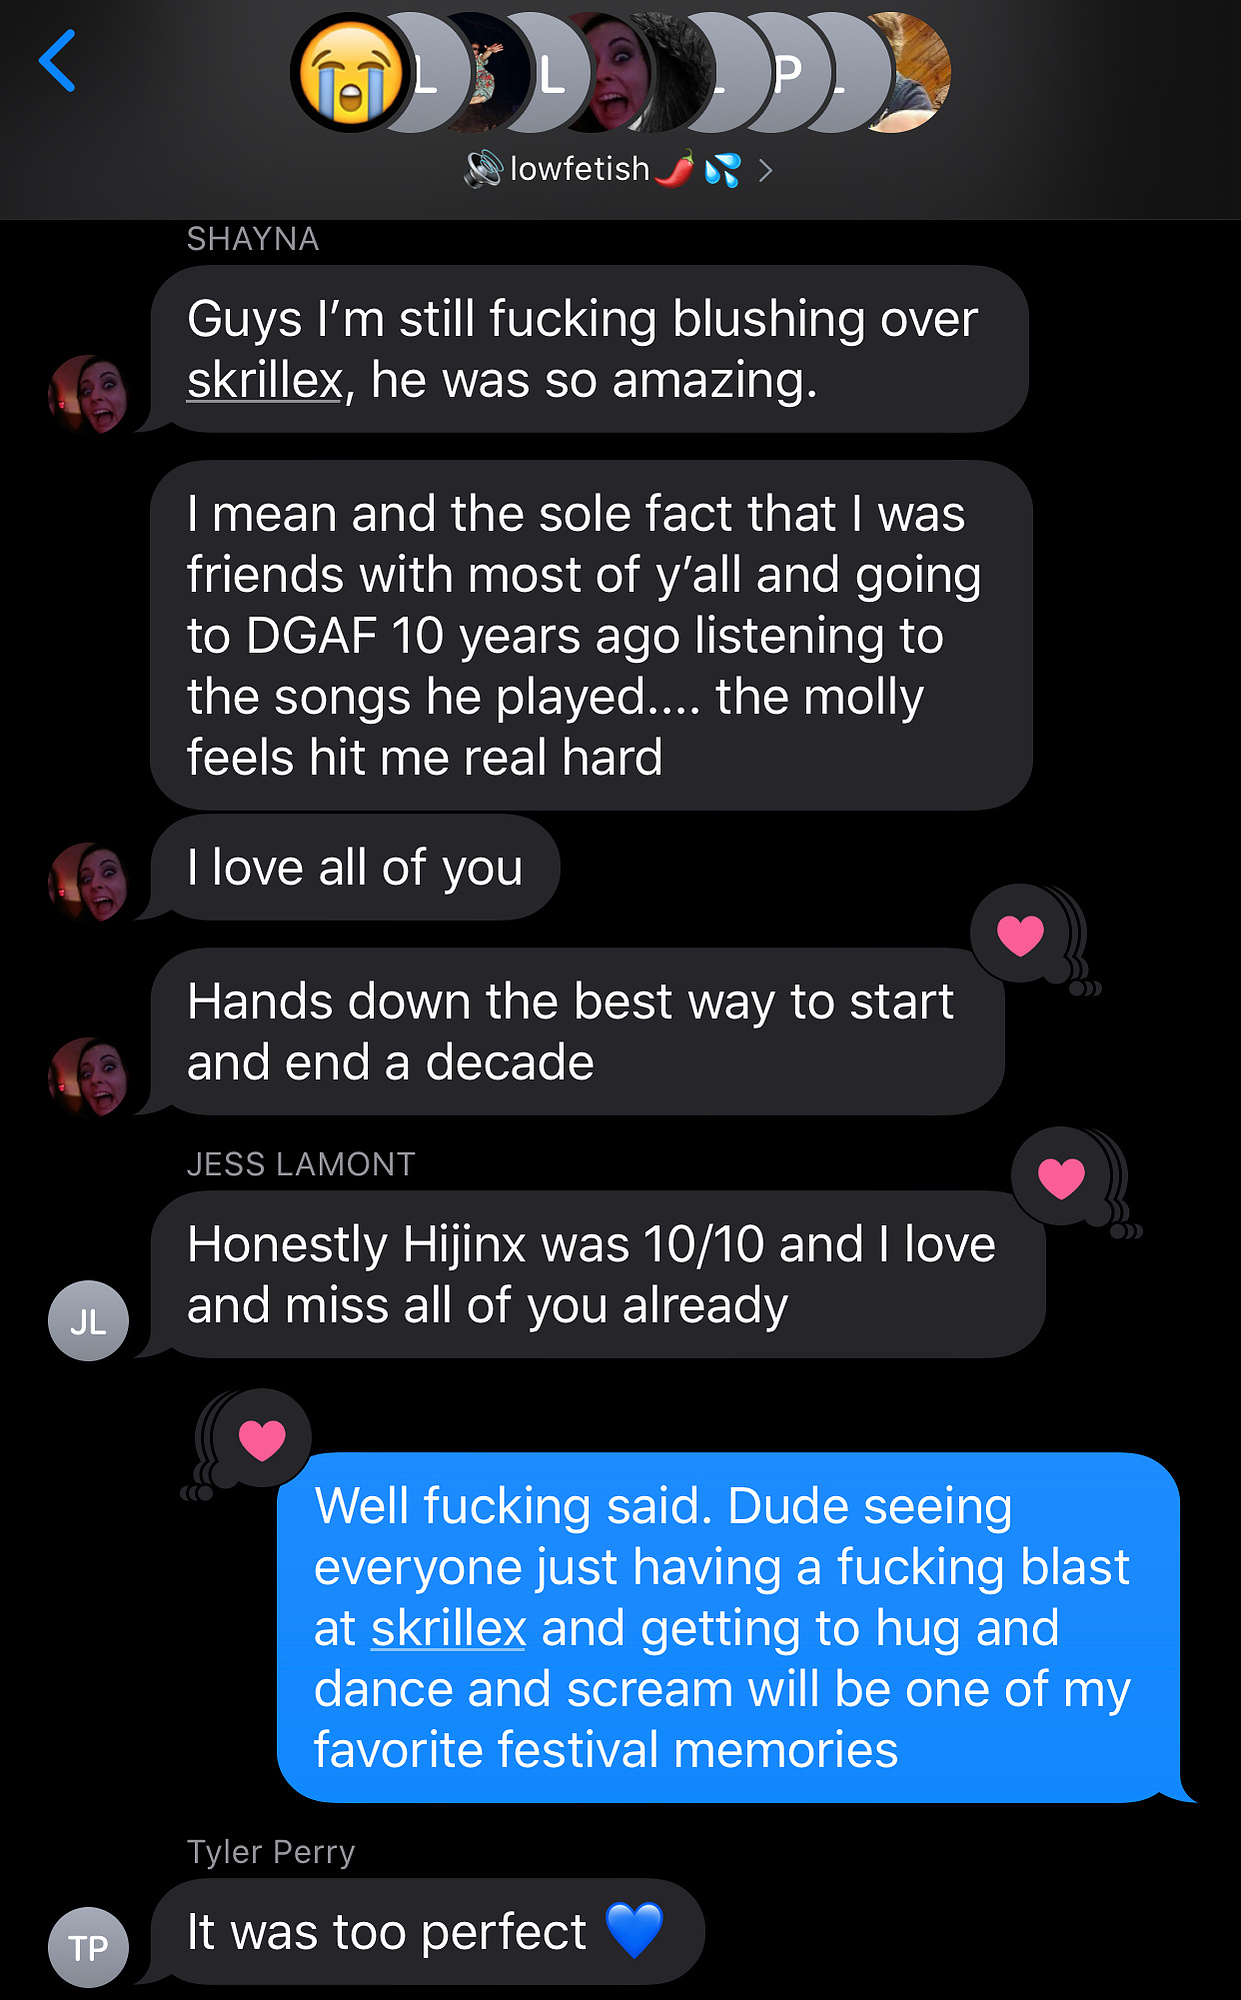Tap Shayna's avatar beside decade message
This screenshot has width=1241, height=2000.
(x=89, y=1076)
